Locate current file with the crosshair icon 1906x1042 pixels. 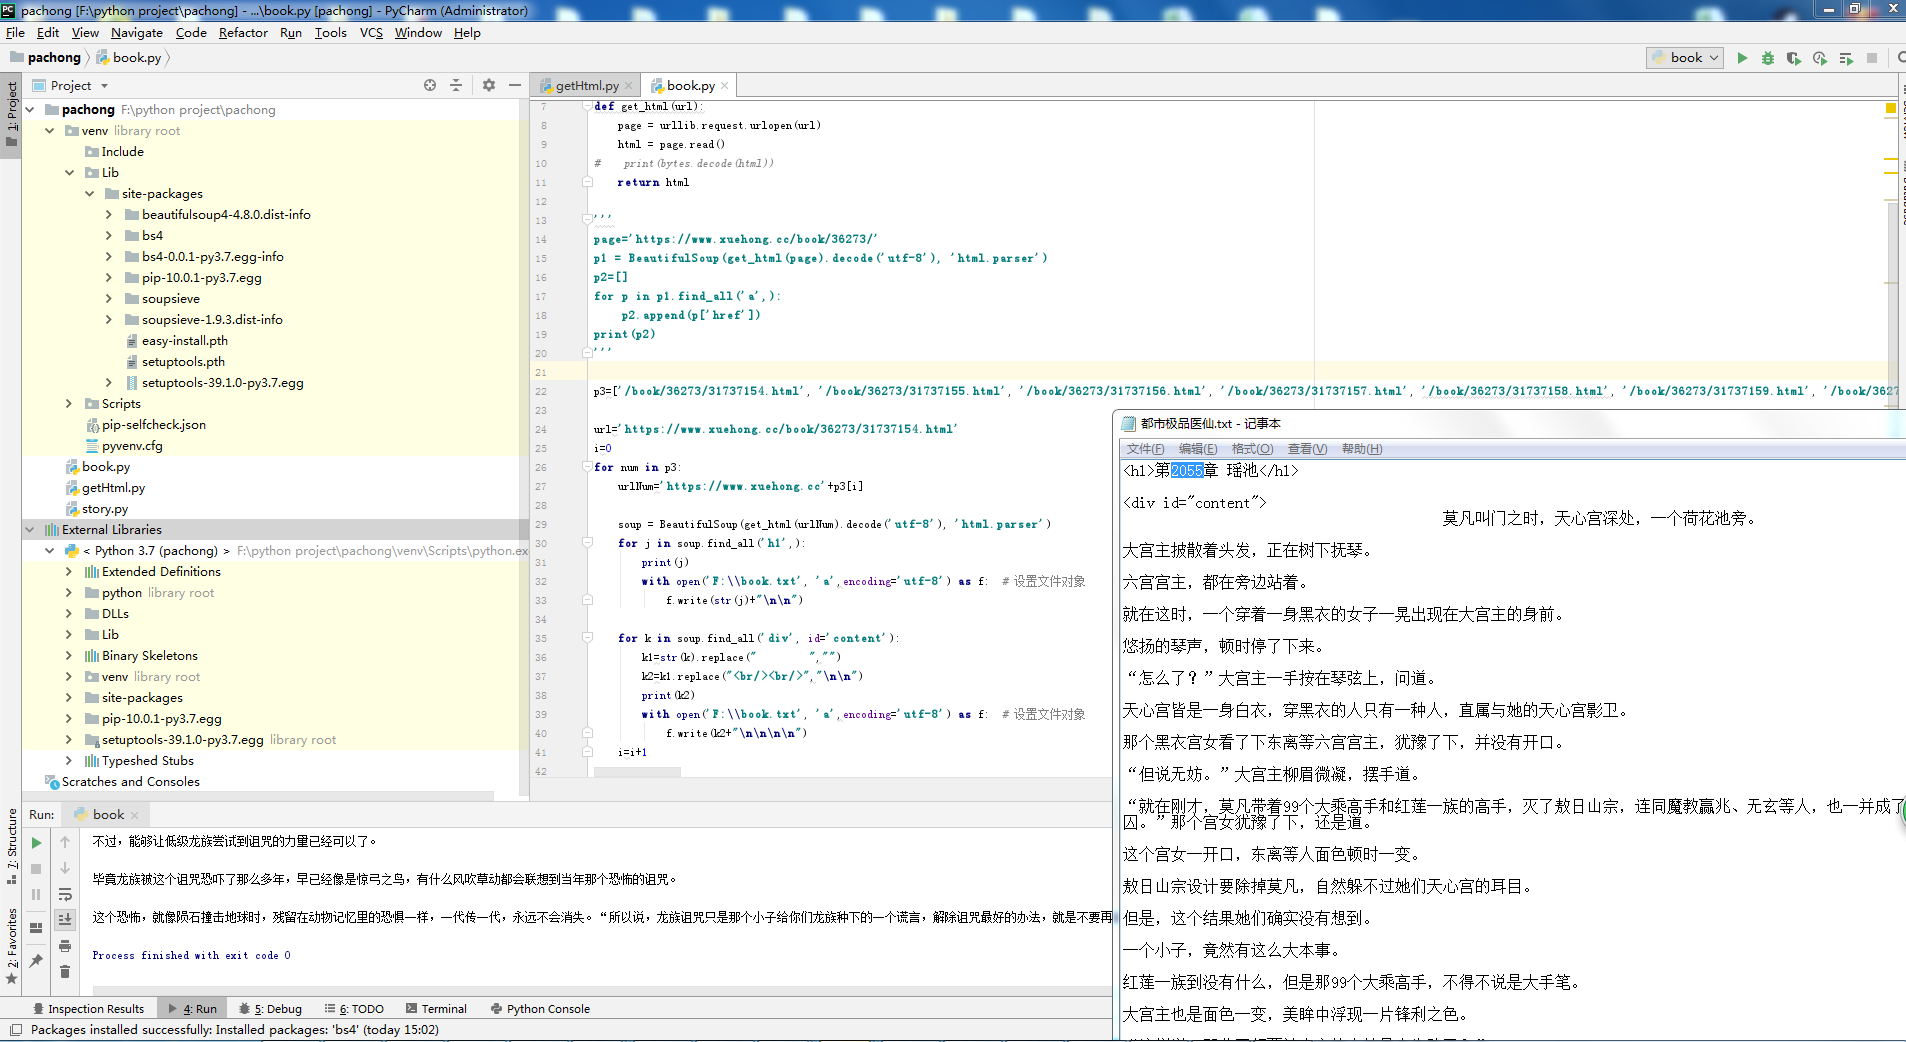pyautogui.click(x=430, y=85)
